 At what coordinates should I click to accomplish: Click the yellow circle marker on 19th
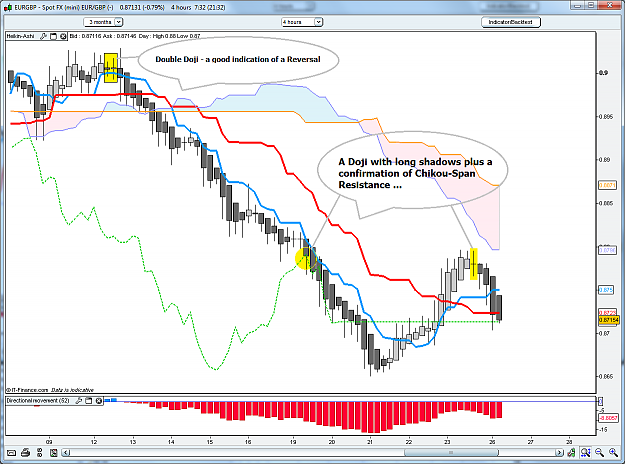(x=306, y=258)
